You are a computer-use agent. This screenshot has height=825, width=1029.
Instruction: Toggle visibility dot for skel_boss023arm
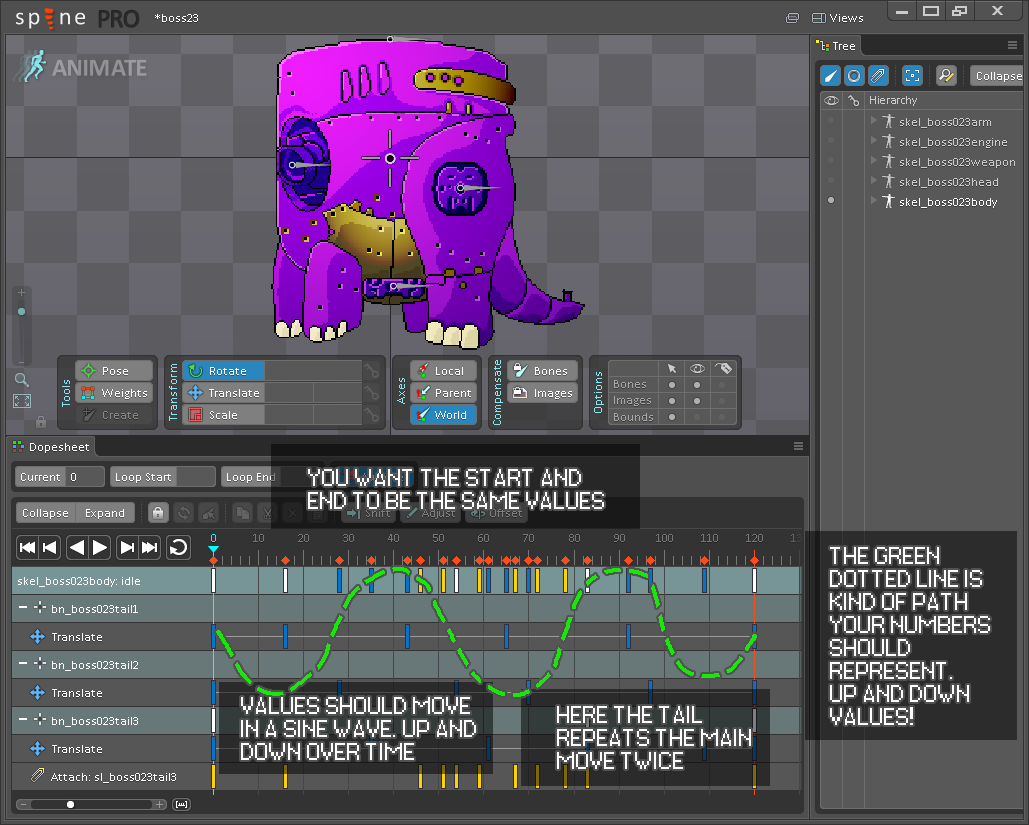[x=831, y=121]
